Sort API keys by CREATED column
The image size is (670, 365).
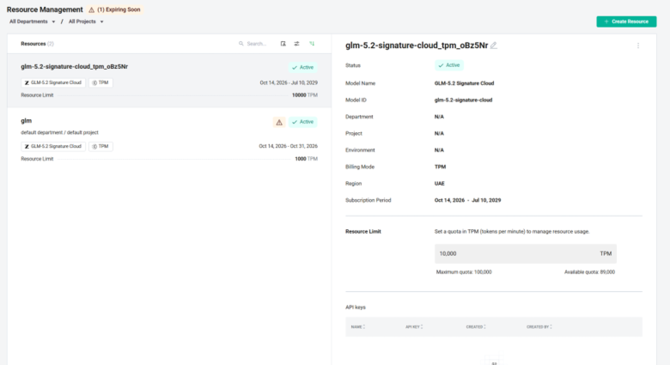pos(476,327)
